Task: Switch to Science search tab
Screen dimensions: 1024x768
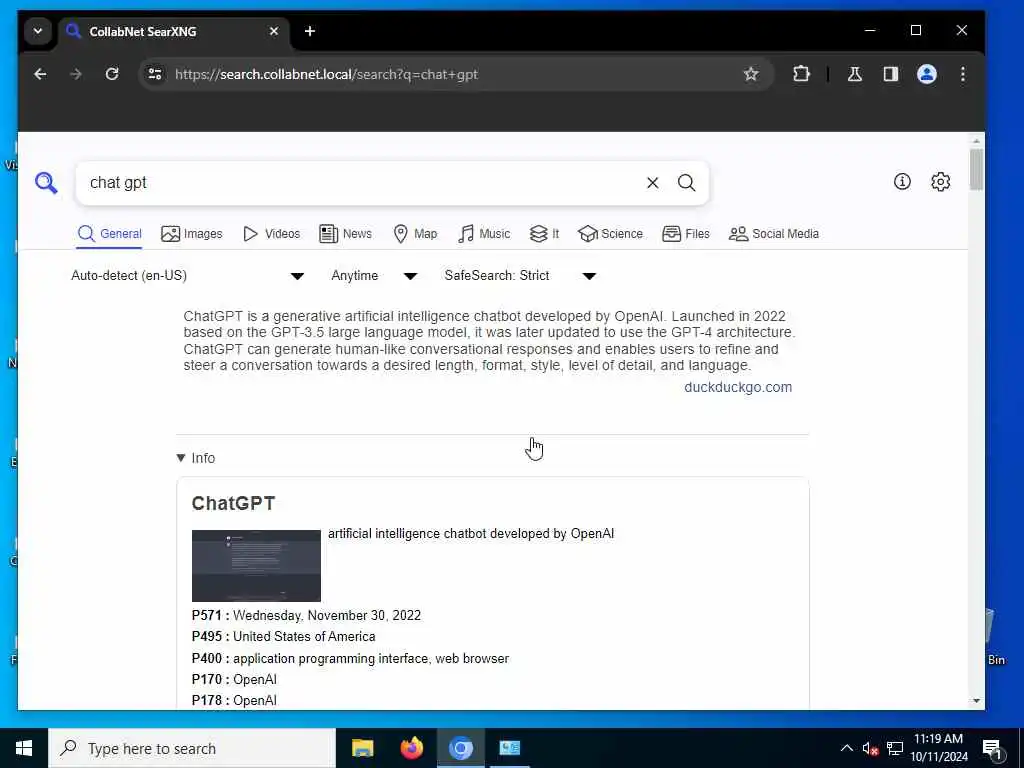Action: pyautogui.click(x=611, y=234)
